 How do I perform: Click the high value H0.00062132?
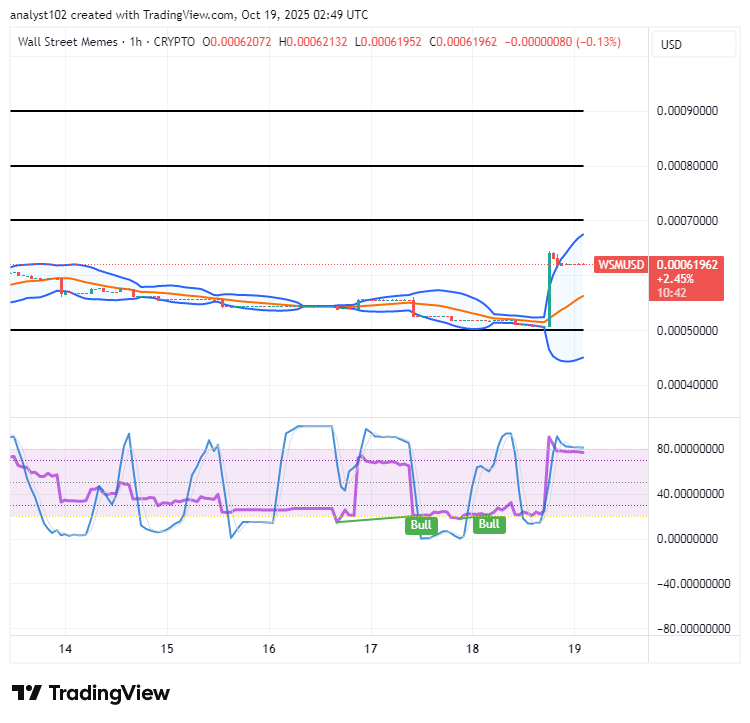coord(313,42)
